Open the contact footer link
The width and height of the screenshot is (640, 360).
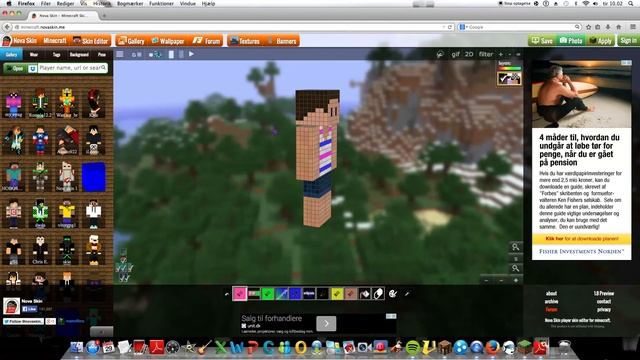coord(603,301)
